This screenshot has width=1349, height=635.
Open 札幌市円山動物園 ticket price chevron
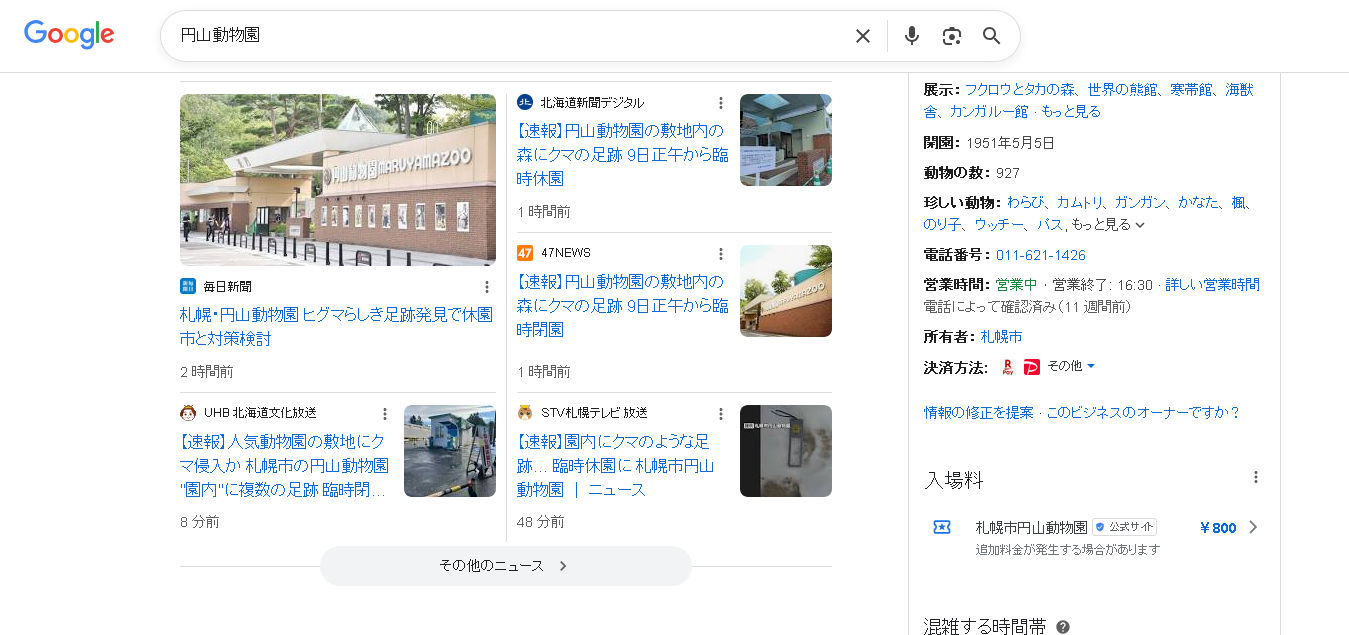1253,527
